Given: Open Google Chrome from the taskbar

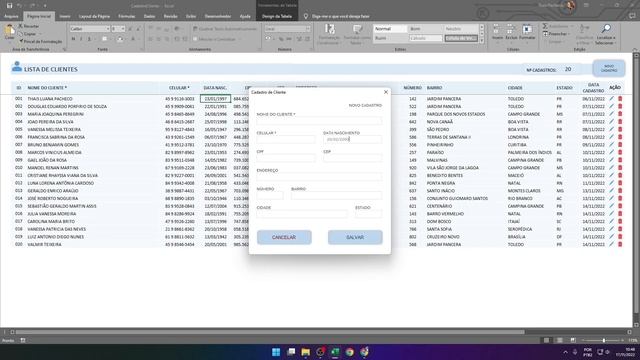Looking at the screenshot, I should pyautogui.click(x=350, y=352).
